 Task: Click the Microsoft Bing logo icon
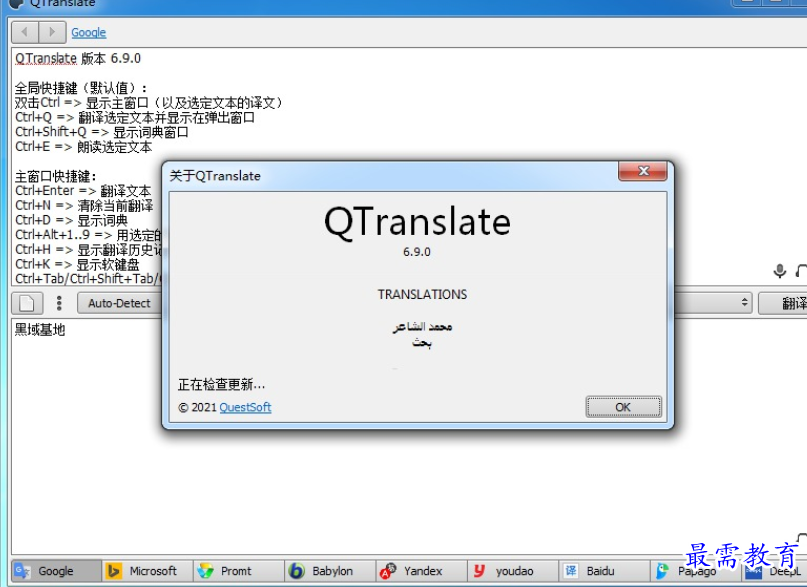[113, 571]
